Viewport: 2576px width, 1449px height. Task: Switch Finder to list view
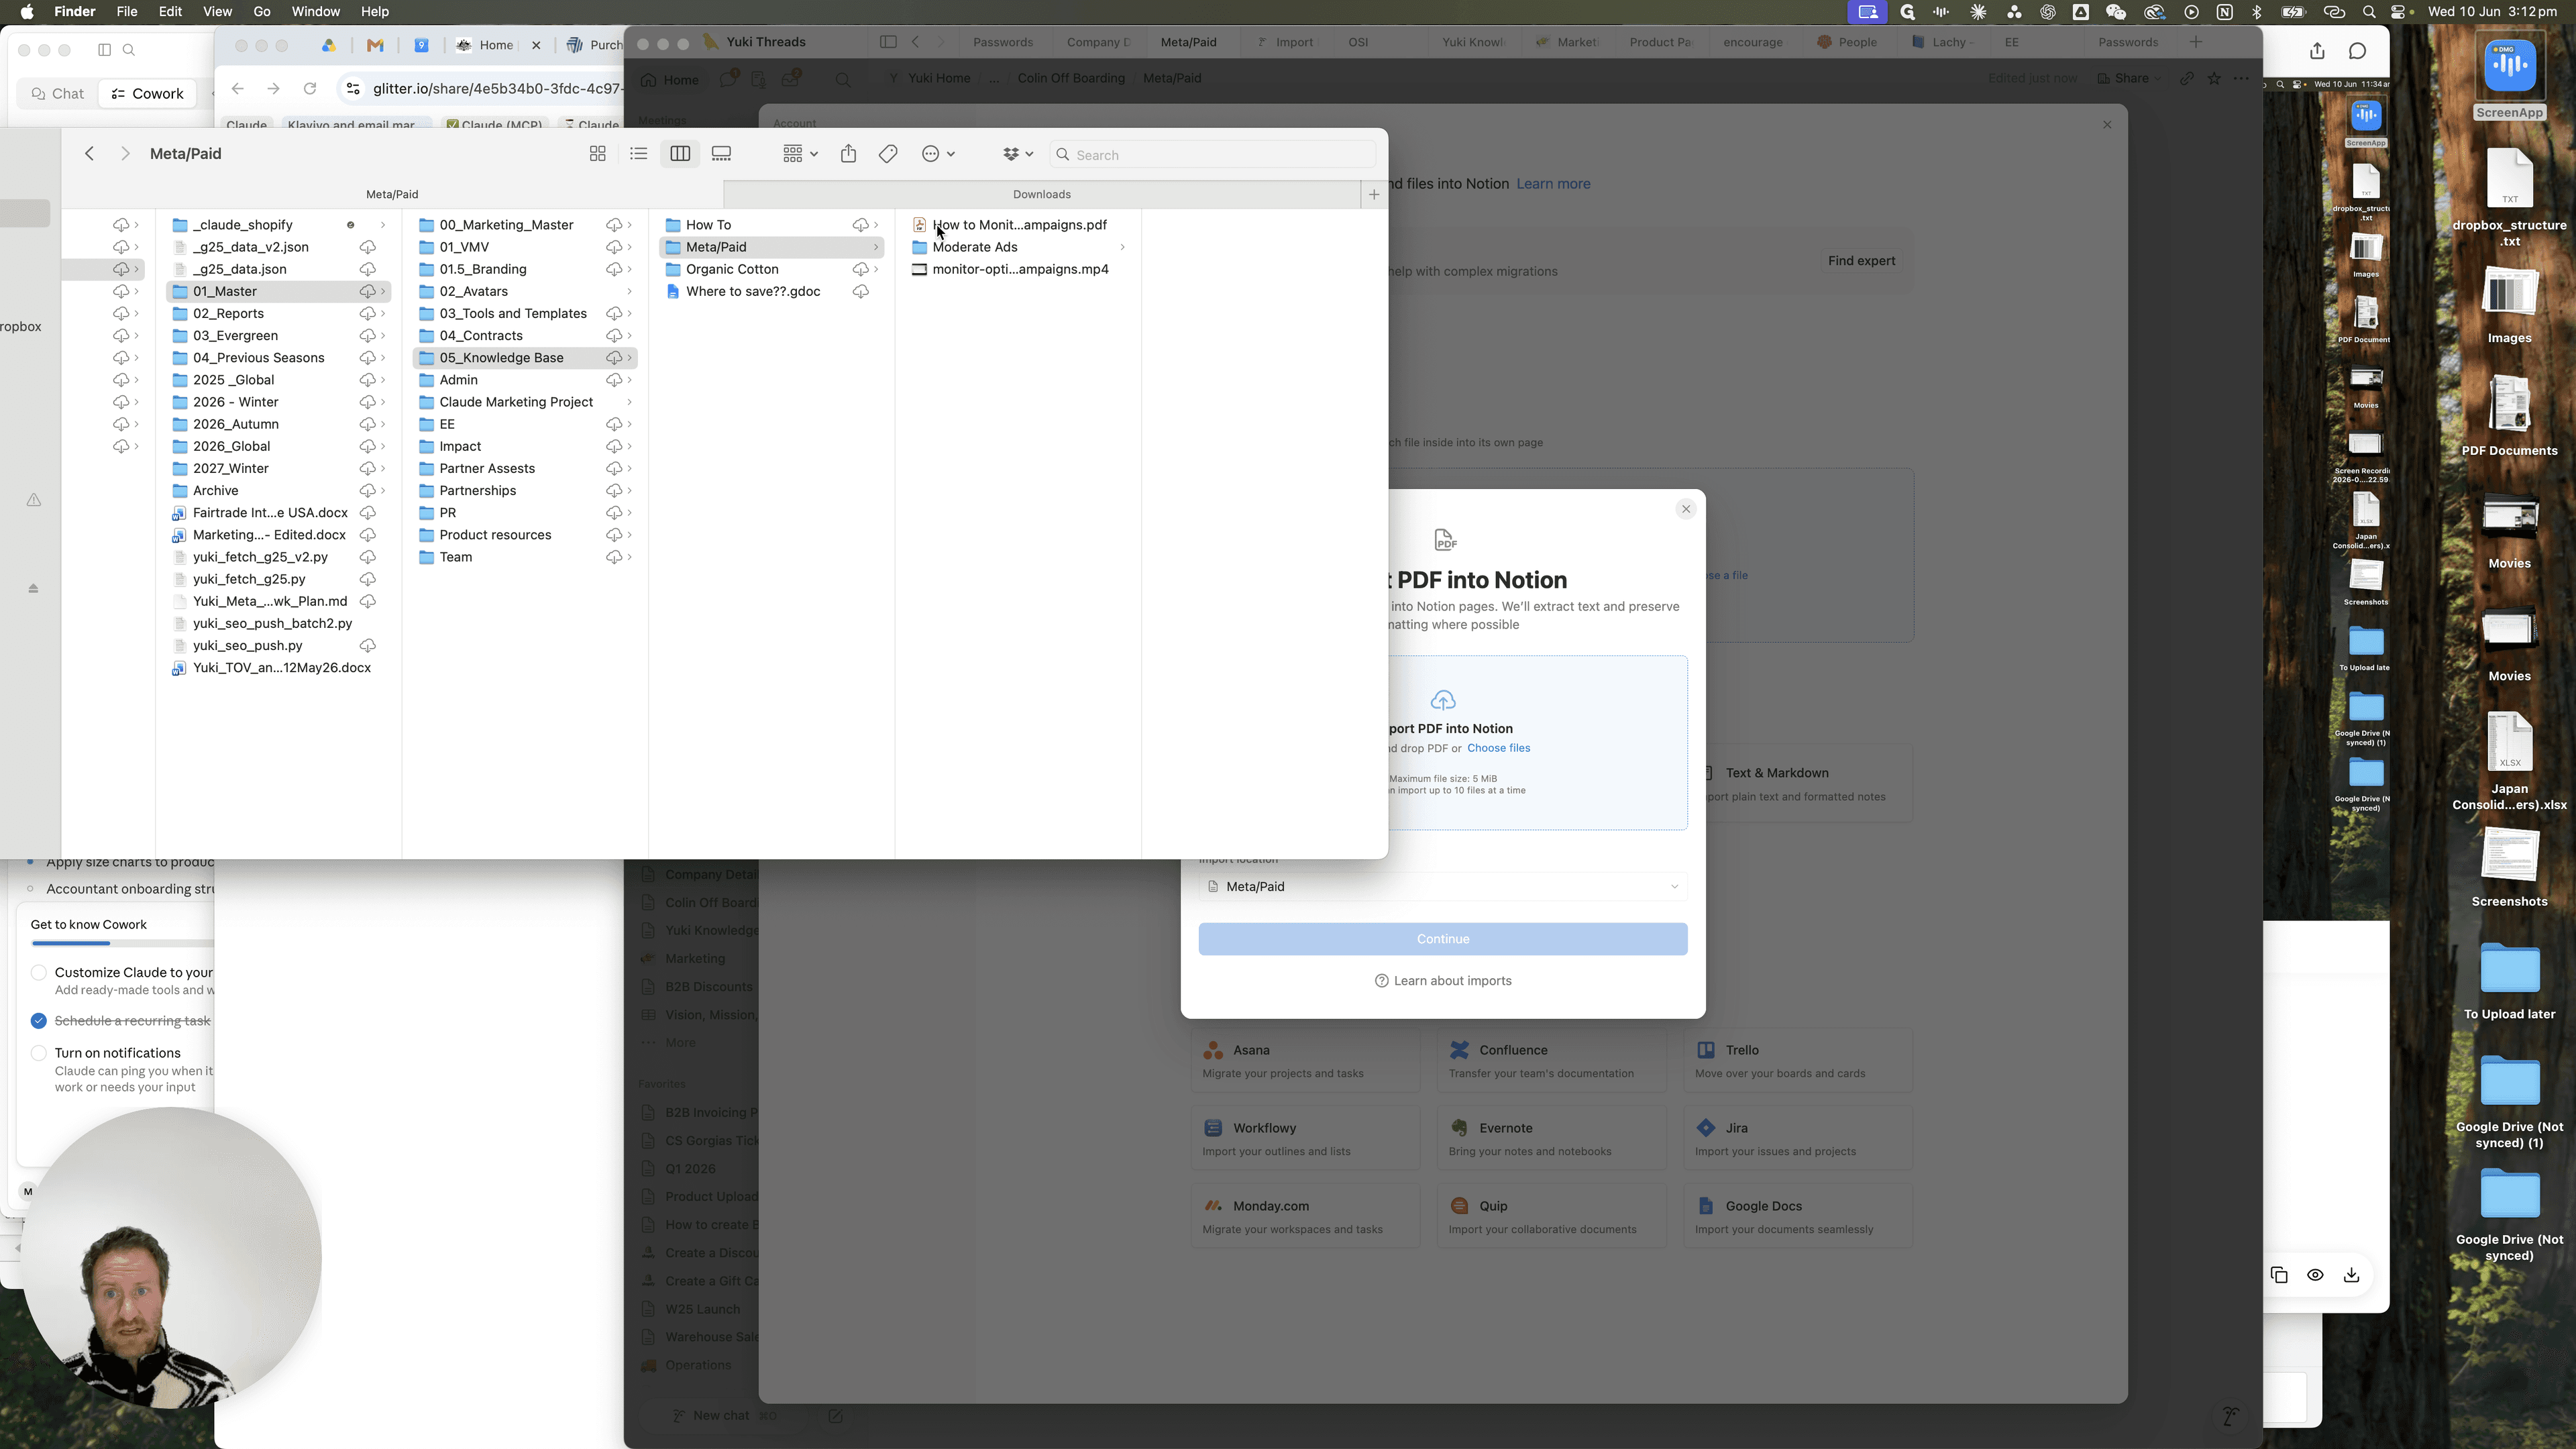pyautogui.click(x=638, y=154)
